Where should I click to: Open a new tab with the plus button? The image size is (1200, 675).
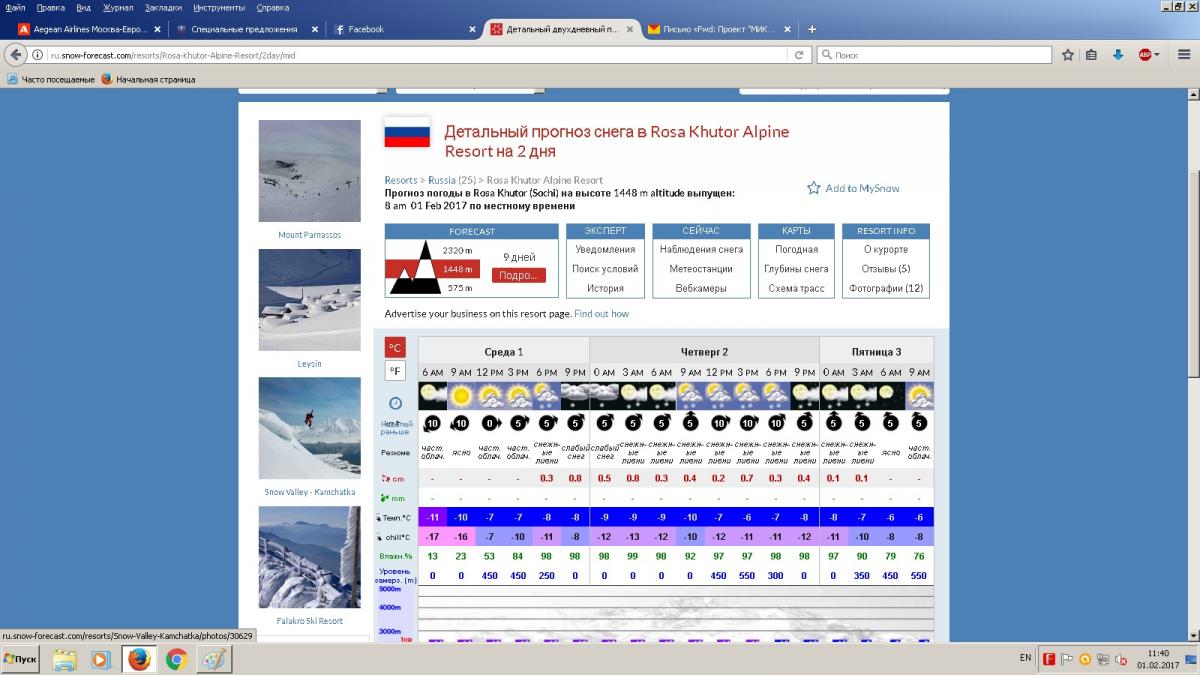click(812, 29)
